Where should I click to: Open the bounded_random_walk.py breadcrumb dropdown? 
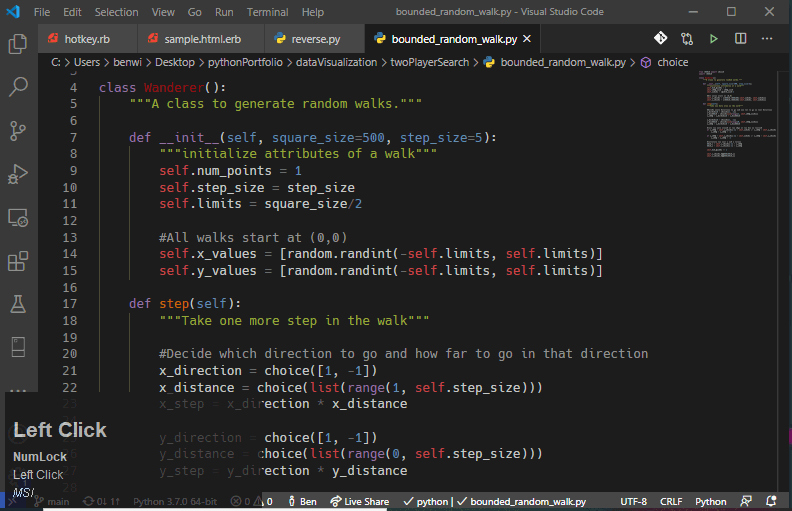click(563, 62)
